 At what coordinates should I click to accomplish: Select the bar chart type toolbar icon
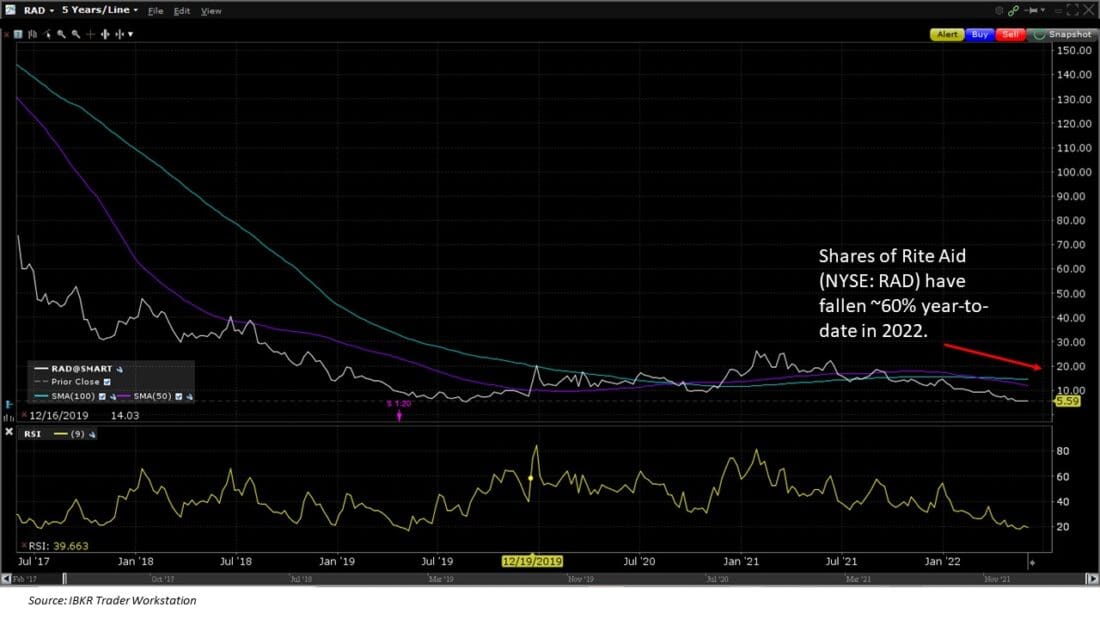point(32,34)
